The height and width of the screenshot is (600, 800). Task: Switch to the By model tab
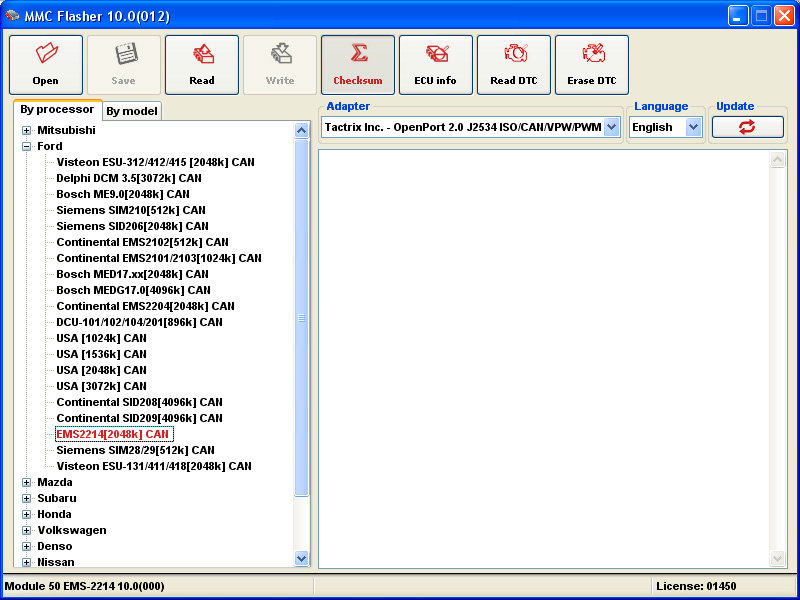(131, 111)
